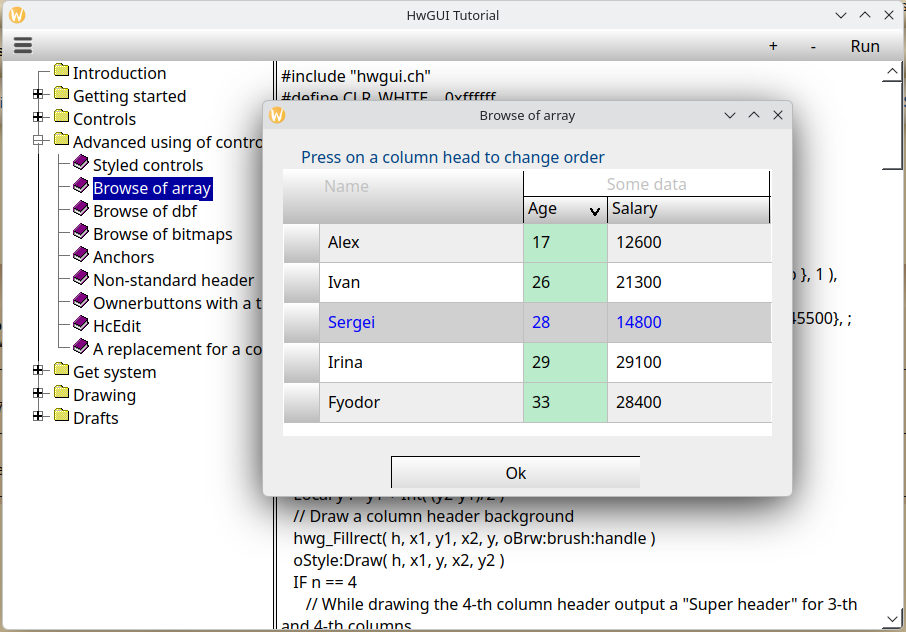This screenshot has width=906, height=632.
Task: Click Run in the toolbar
Action: 865,46
